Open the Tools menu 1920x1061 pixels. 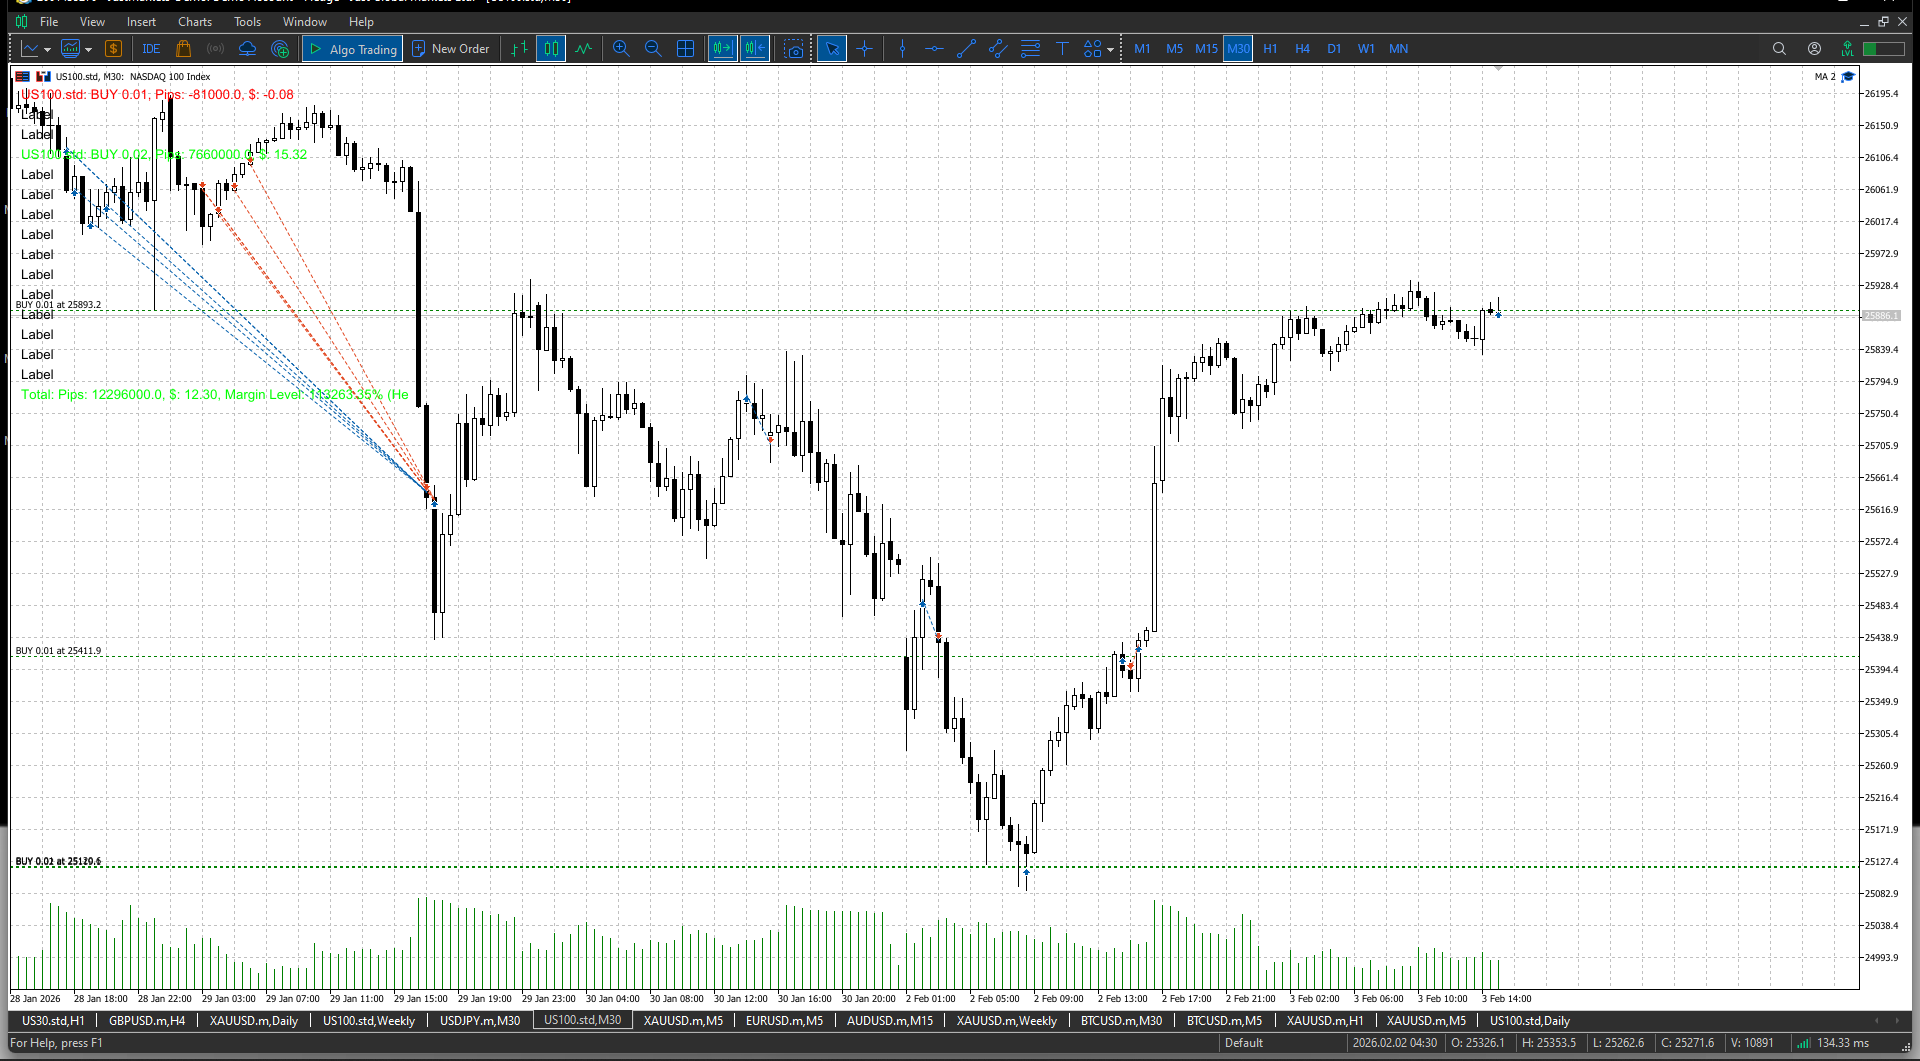247,21
